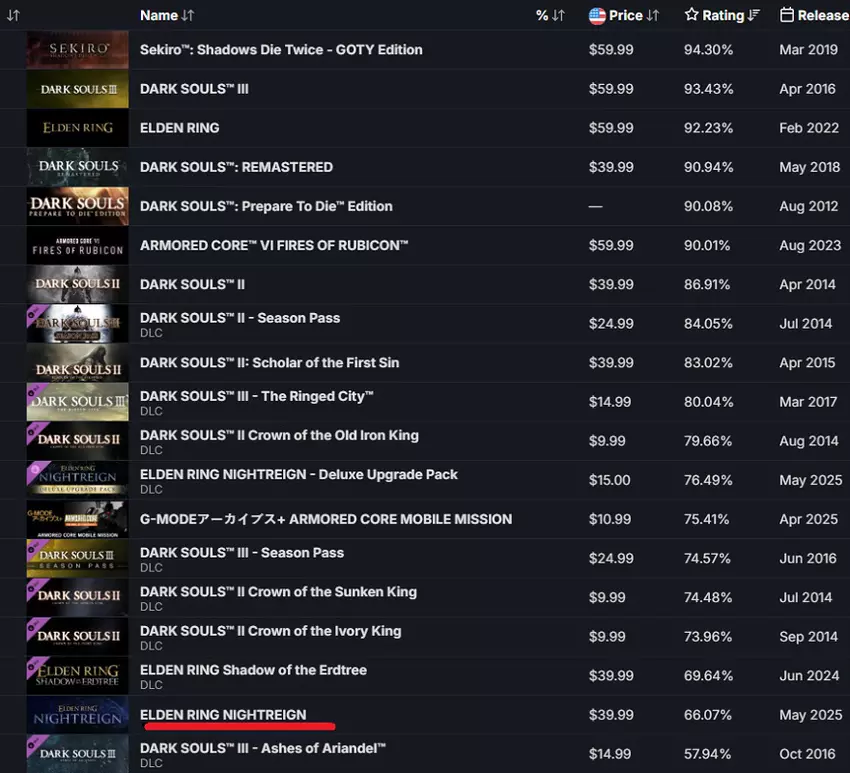Viewport: 850px width, 773px height.
Task: Open the DARK SOULS III - The Ringed City link
Action: point(257,396)
